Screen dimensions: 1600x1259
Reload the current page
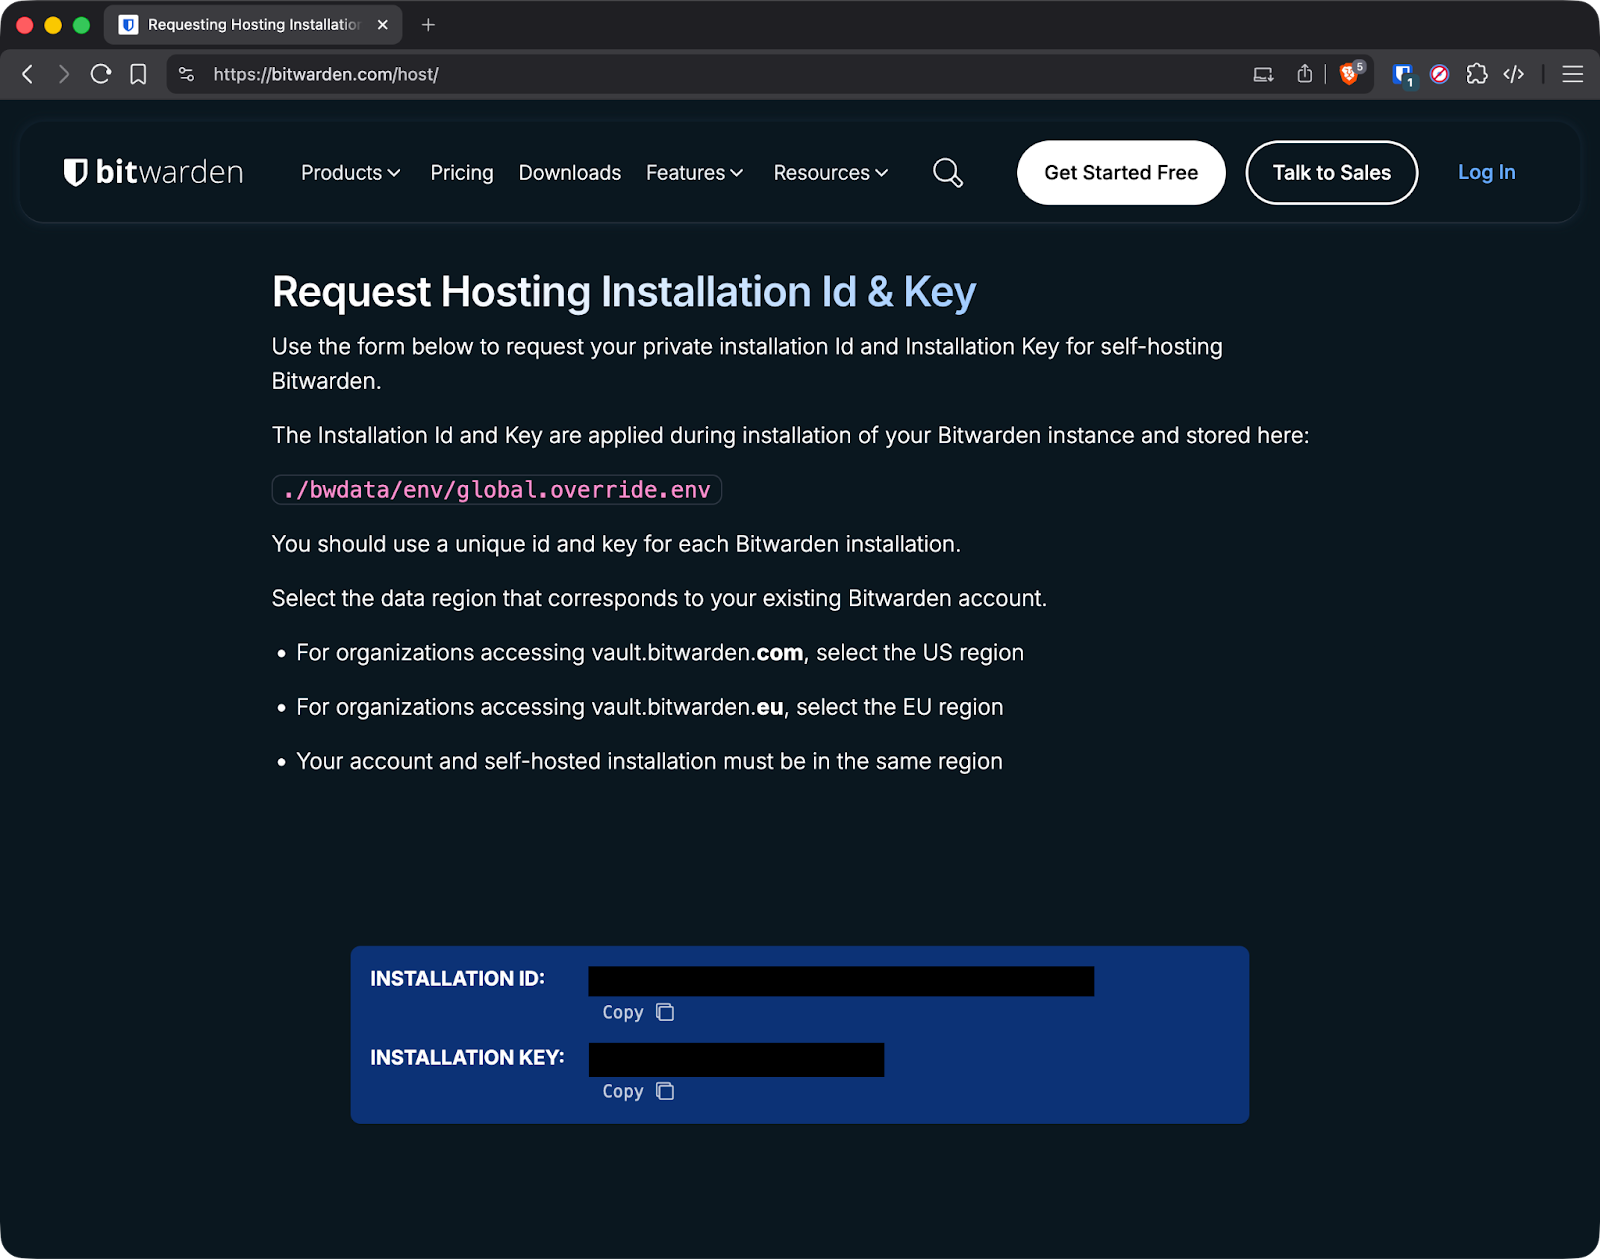101,73
